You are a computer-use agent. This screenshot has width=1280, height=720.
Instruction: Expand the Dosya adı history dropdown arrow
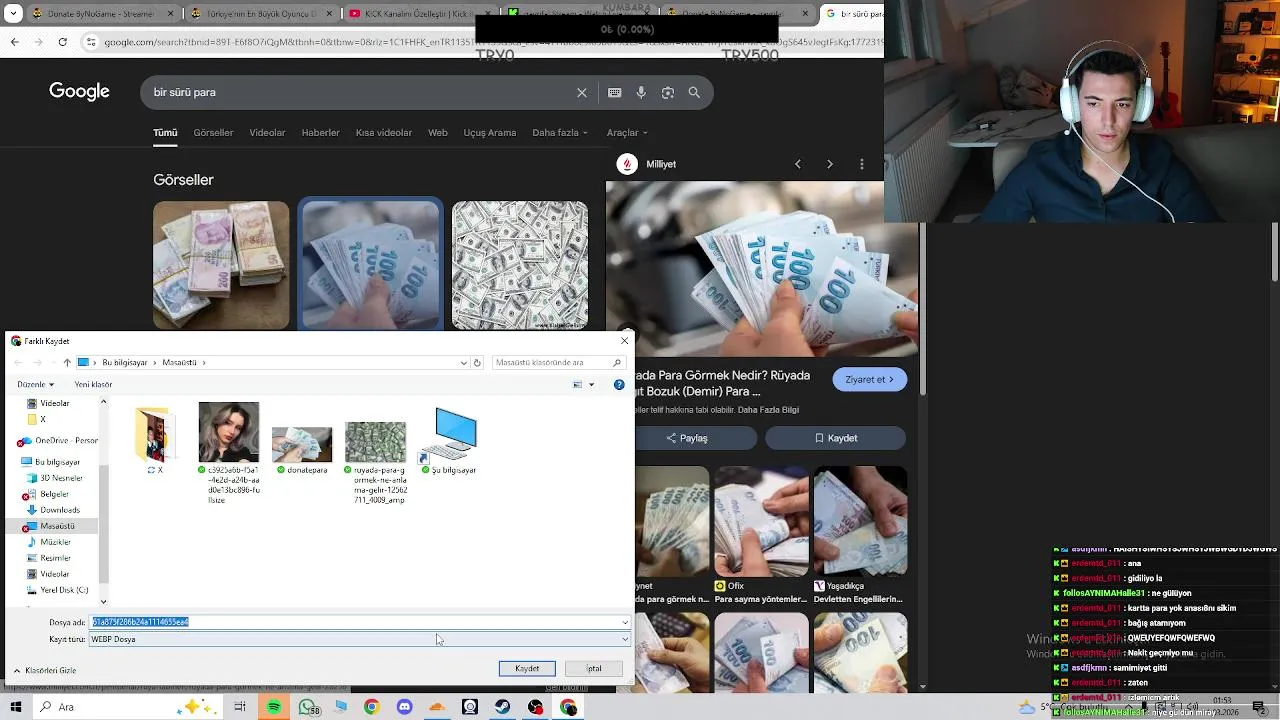tap(625, 622)
